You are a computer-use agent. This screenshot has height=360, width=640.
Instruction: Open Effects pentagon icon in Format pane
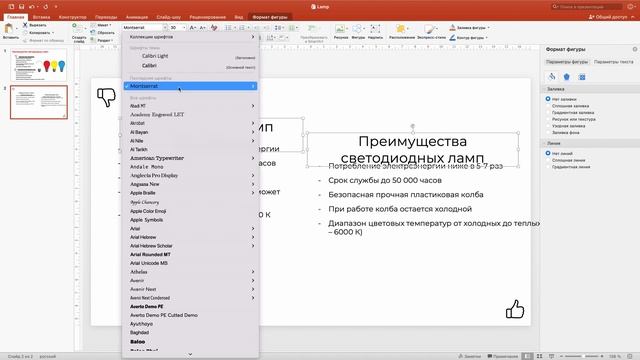pos(567,76)
